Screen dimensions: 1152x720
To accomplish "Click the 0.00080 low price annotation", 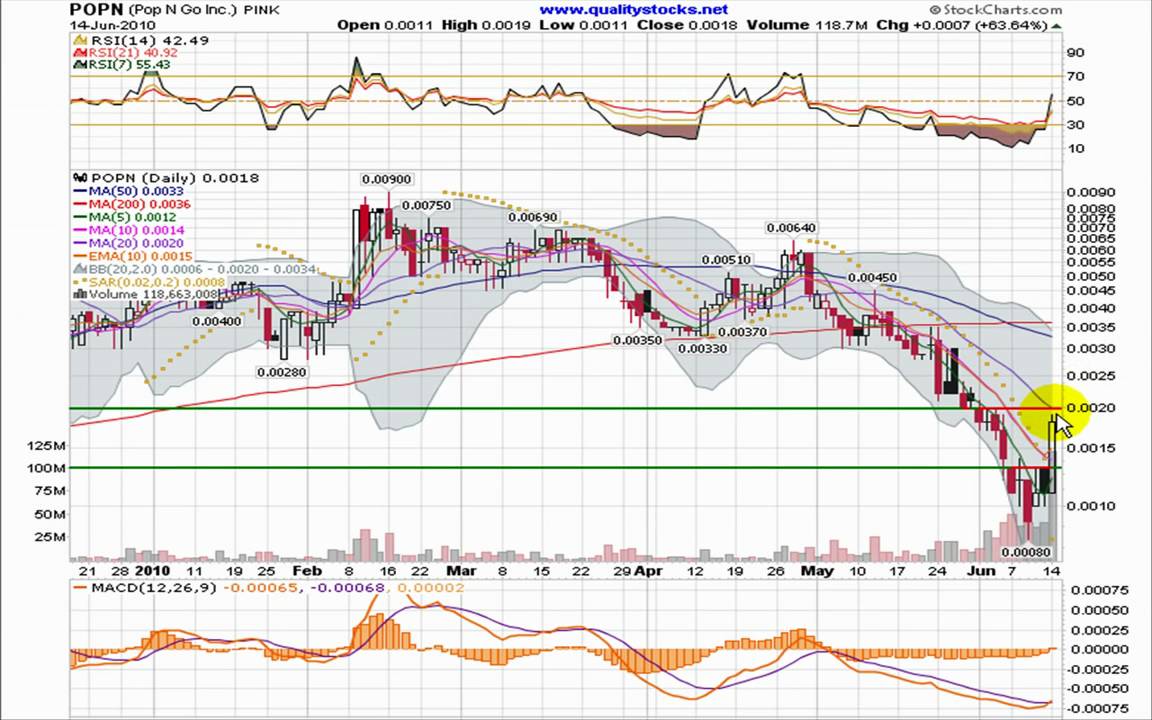I will pos(1026,552).
